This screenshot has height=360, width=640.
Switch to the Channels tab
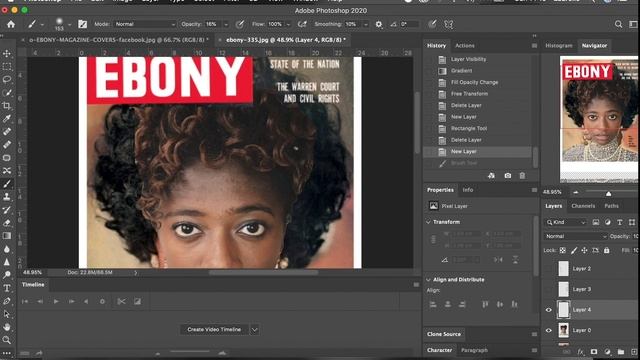pos(583,206)
